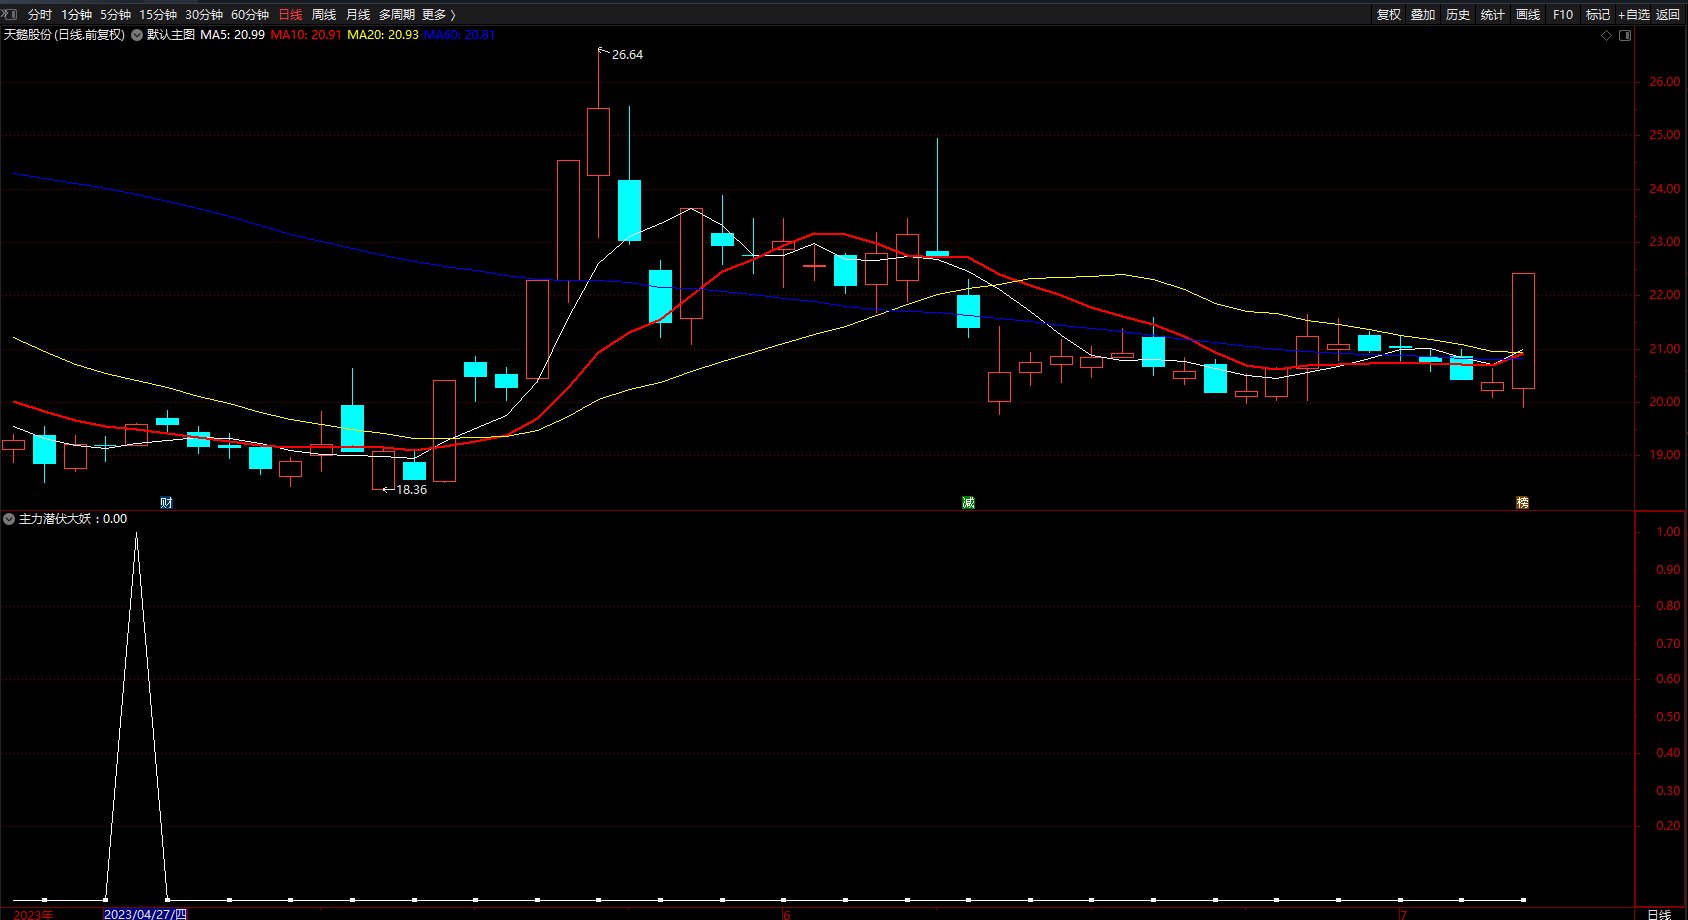Expand the 默认主图 indicator dropdown
Screen dimensions: 1688x920
[x=137, y=35]
